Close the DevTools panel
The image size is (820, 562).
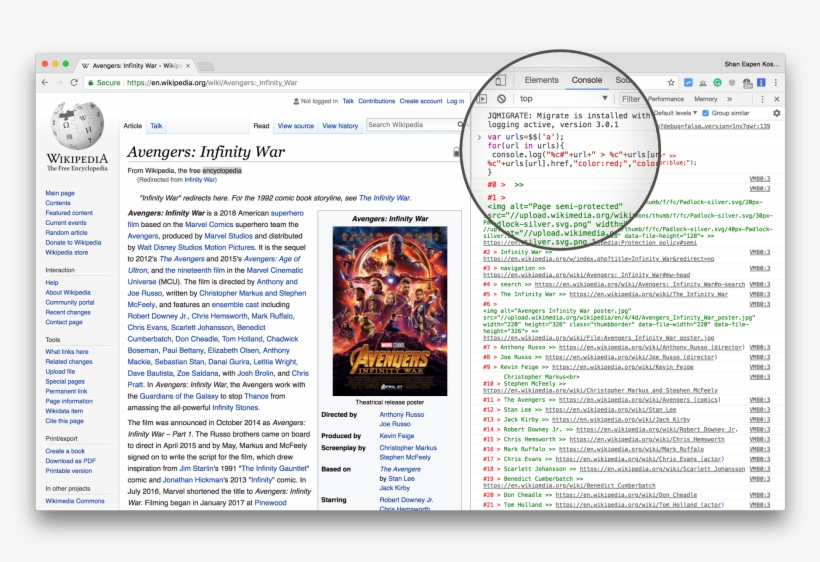coord(777,99)
